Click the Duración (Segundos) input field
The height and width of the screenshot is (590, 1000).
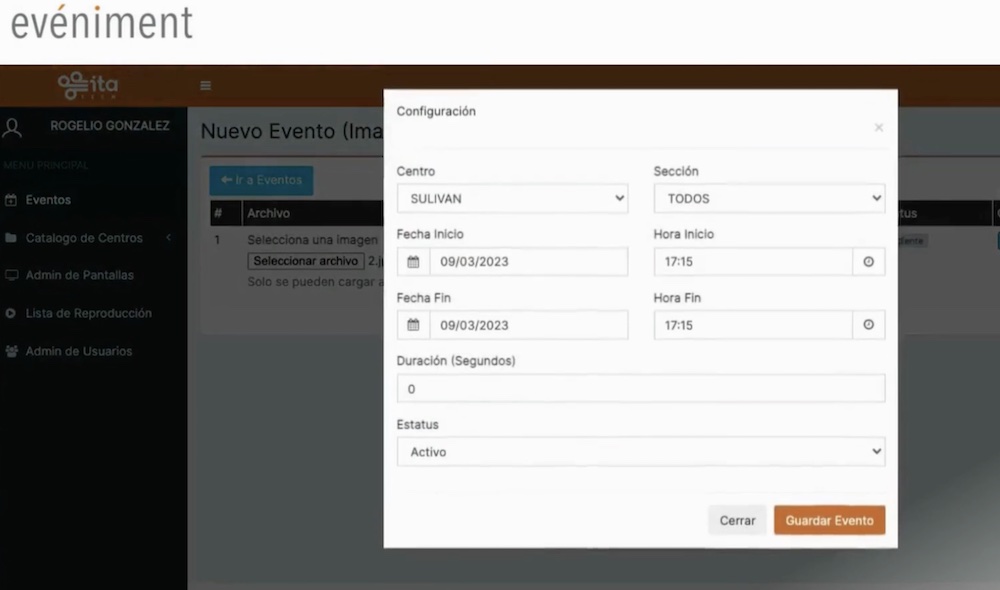pos(640,389)
